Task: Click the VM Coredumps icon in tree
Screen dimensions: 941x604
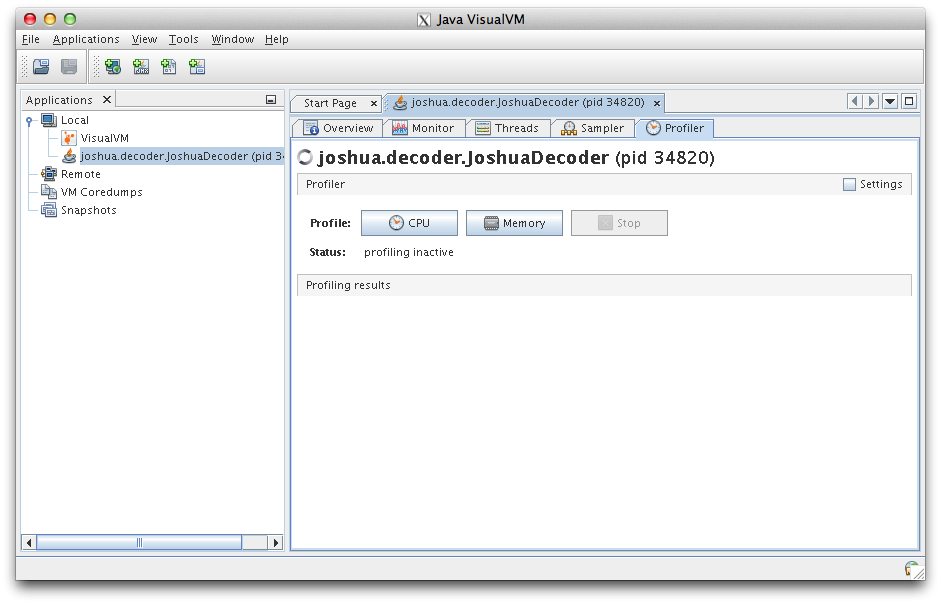Action: [x=49, y=192]
